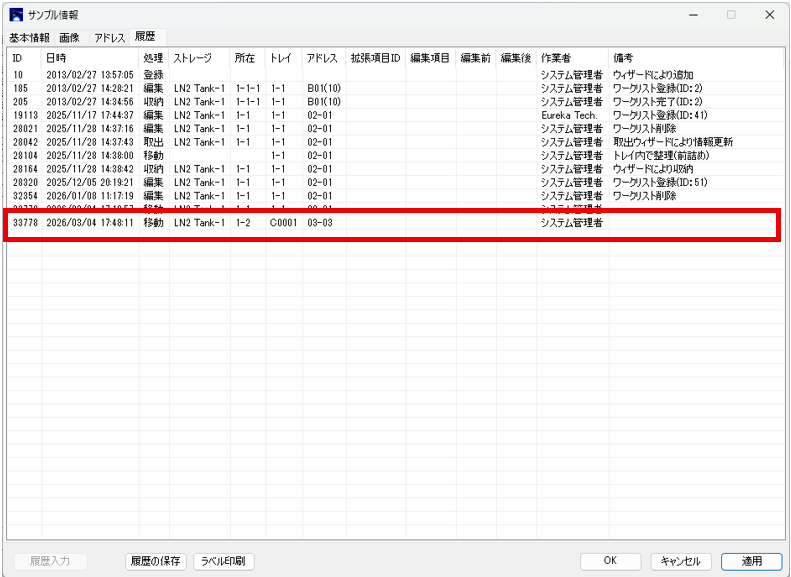Confirm with the OK button
This screenshot has height=577, width=791.
coord(609,561)
